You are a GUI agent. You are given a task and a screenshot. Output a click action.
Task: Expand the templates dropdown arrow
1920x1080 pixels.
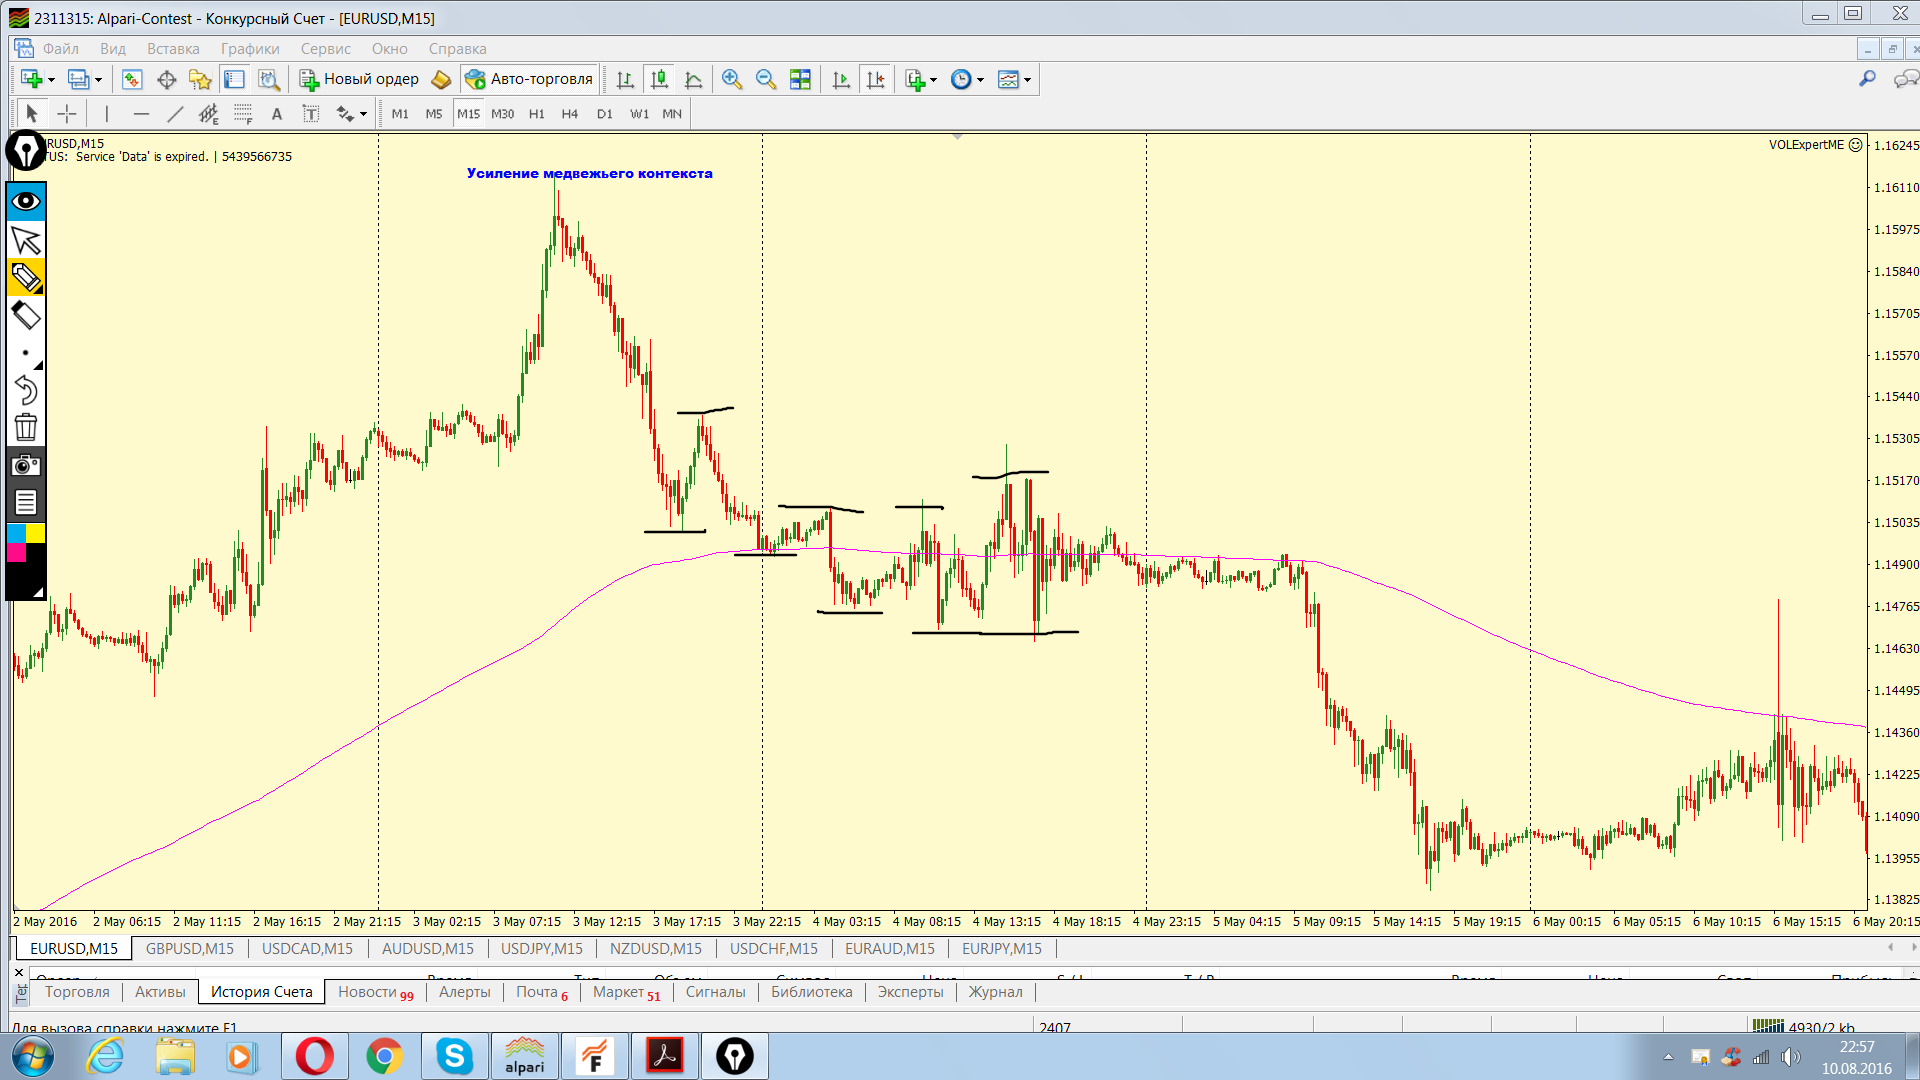tap(1027, 80)
